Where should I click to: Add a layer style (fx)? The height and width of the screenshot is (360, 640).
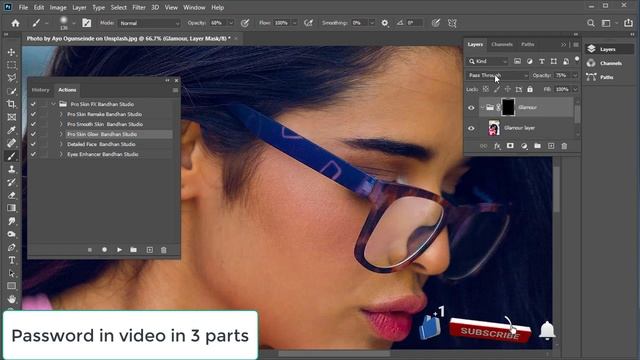click(497, 146)
